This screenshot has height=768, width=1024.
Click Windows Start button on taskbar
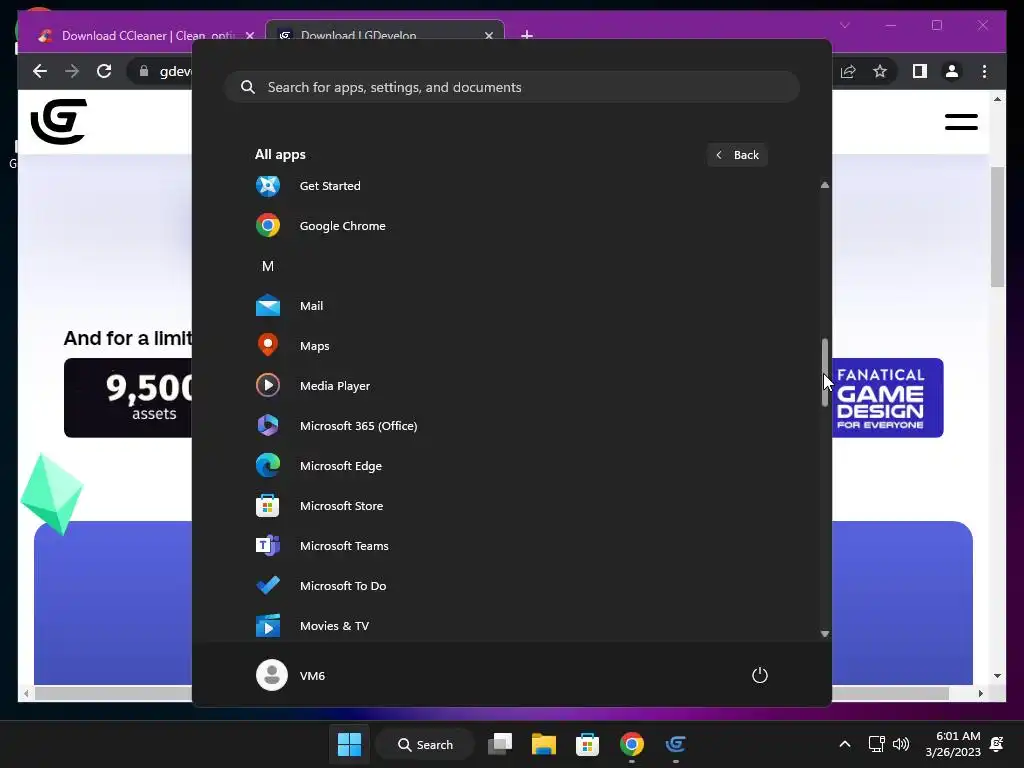coord(349,744)
